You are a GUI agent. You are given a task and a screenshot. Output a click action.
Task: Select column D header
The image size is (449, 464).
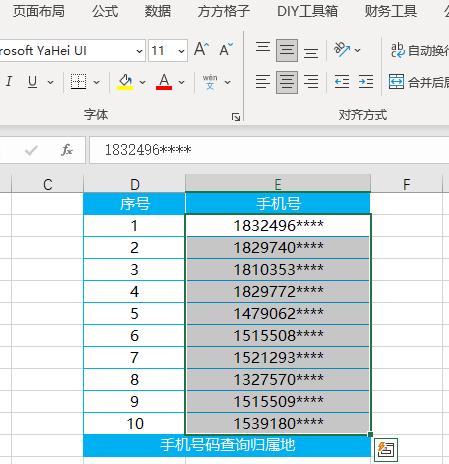(x=134, y=184)
